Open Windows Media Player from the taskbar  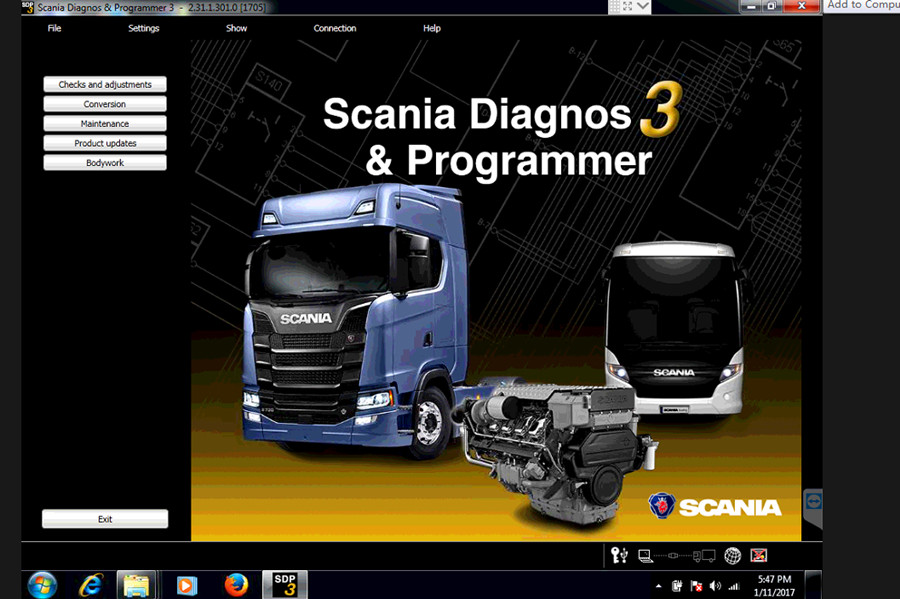pyautogui.click(x=186, y=585)
